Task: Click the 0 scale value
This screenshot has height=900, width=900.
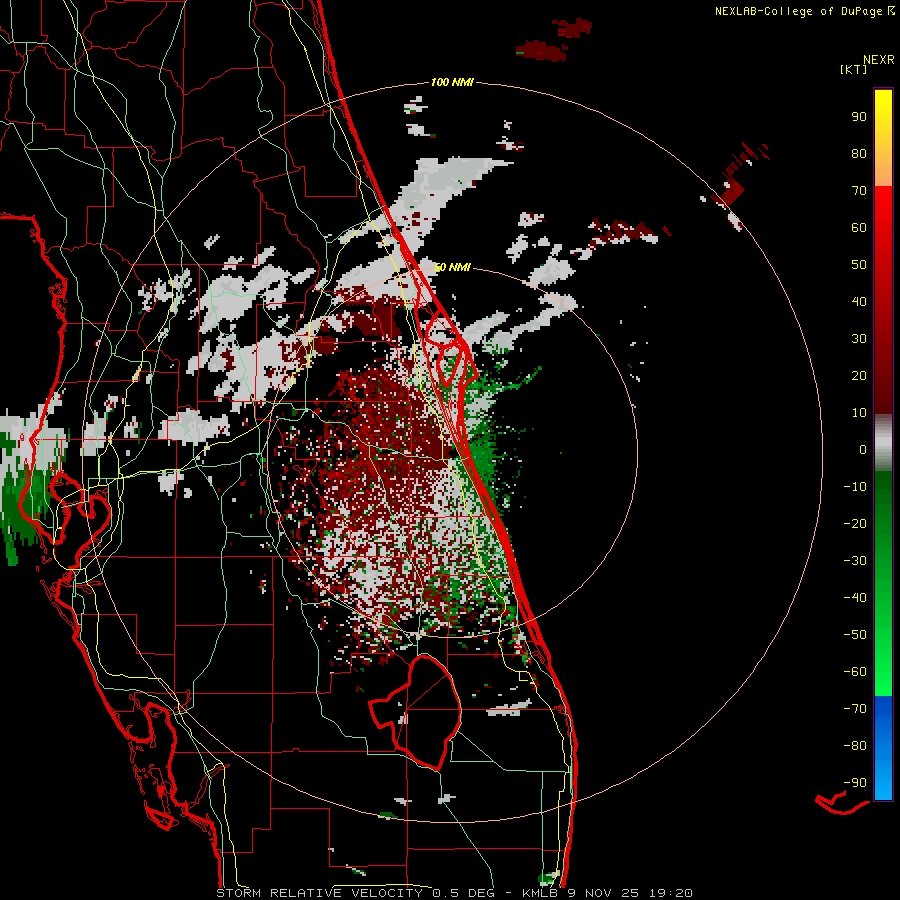Action: pos(863,450)
